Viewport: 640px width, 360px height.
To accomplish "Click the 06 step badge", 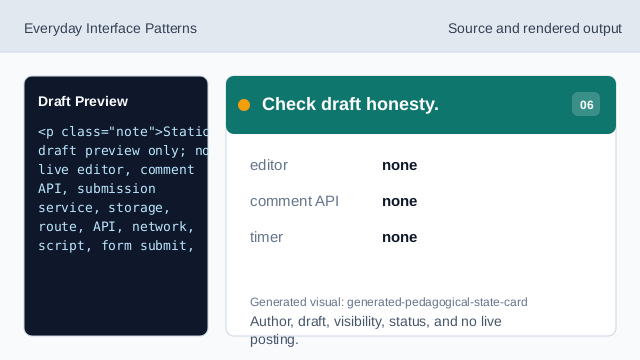I will pyautogui.click(x=586, y=104).
